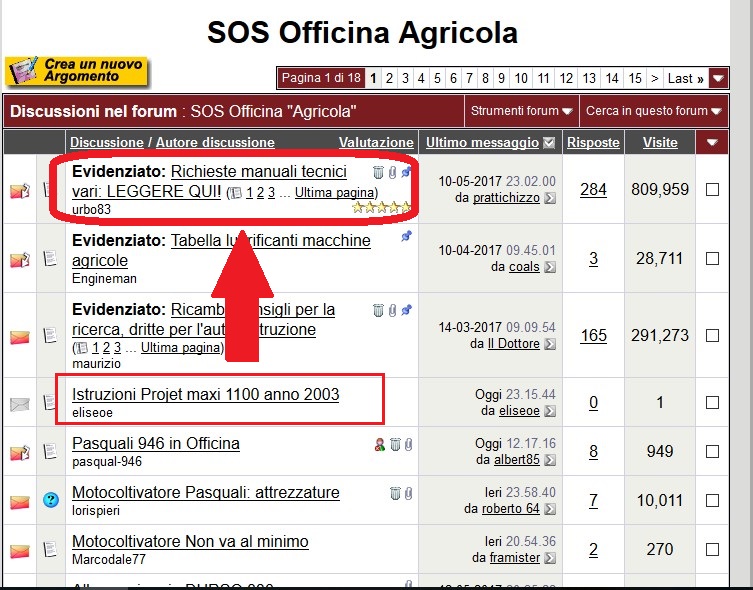Viewport: 753px width, 590px height.
Task: Click the sort icon beside Ultimo messaggio
Action: coord(548,143)
